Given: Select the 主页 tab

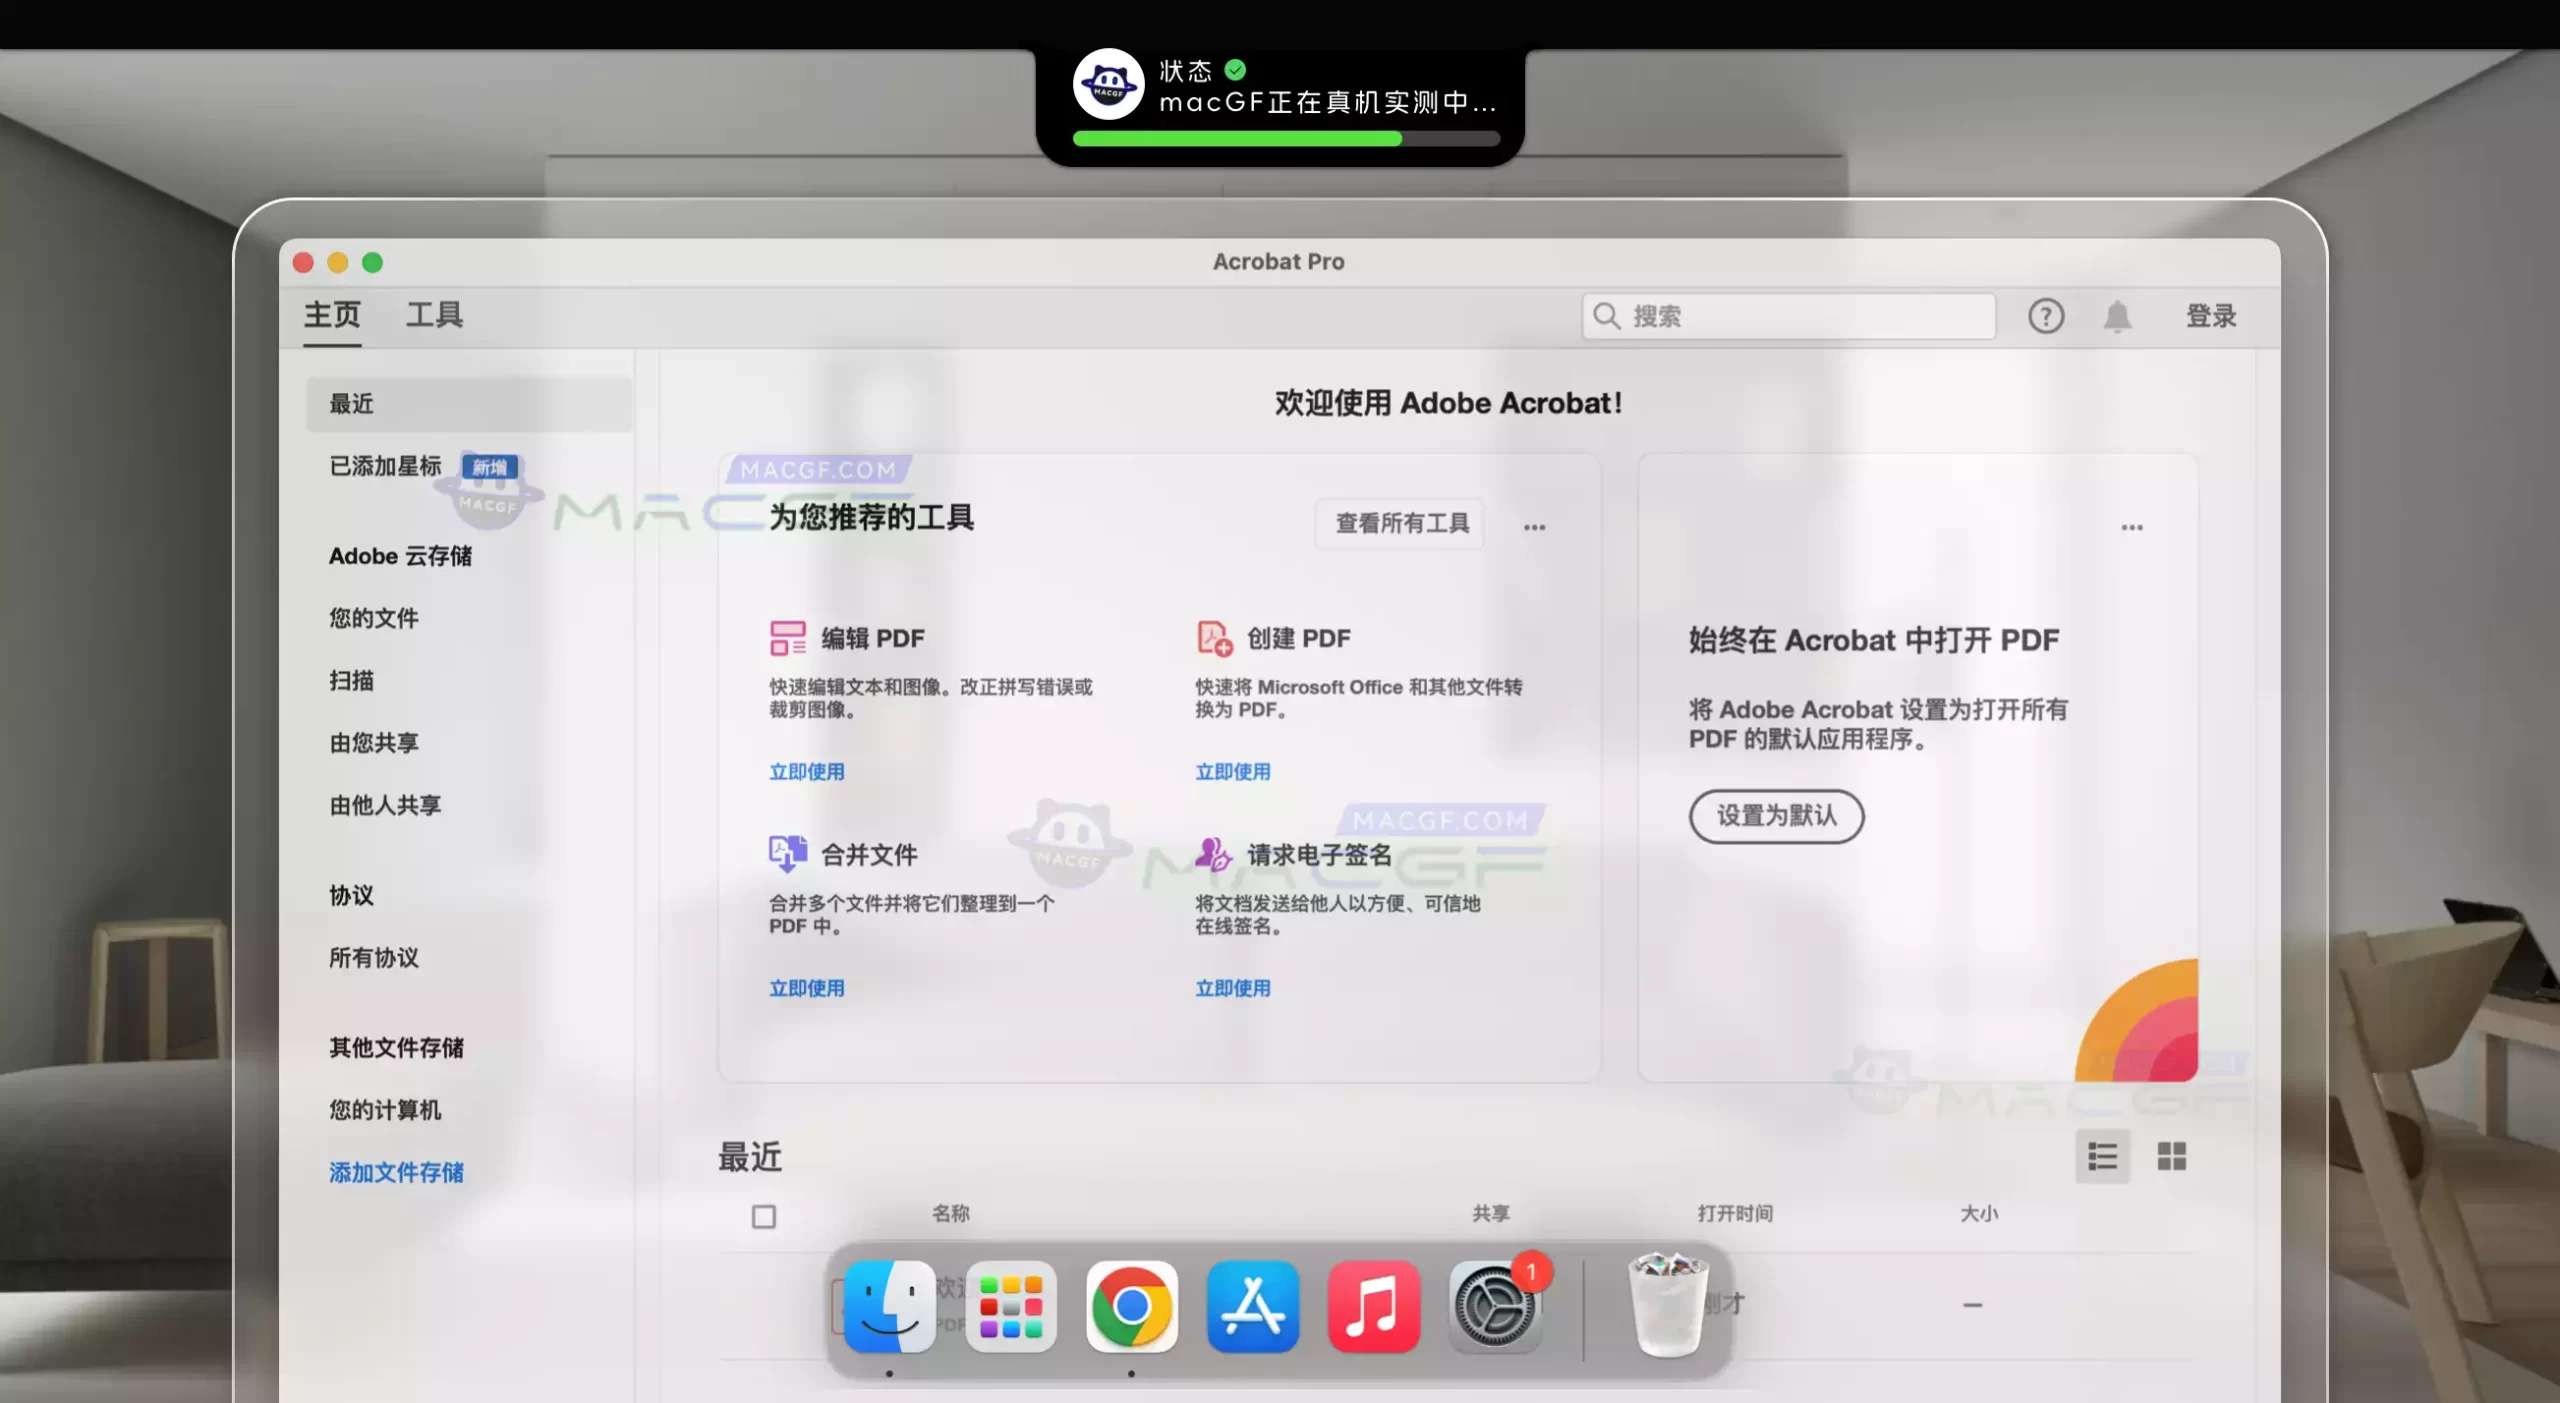Looking at the screenshot, I should click(332, 315).
